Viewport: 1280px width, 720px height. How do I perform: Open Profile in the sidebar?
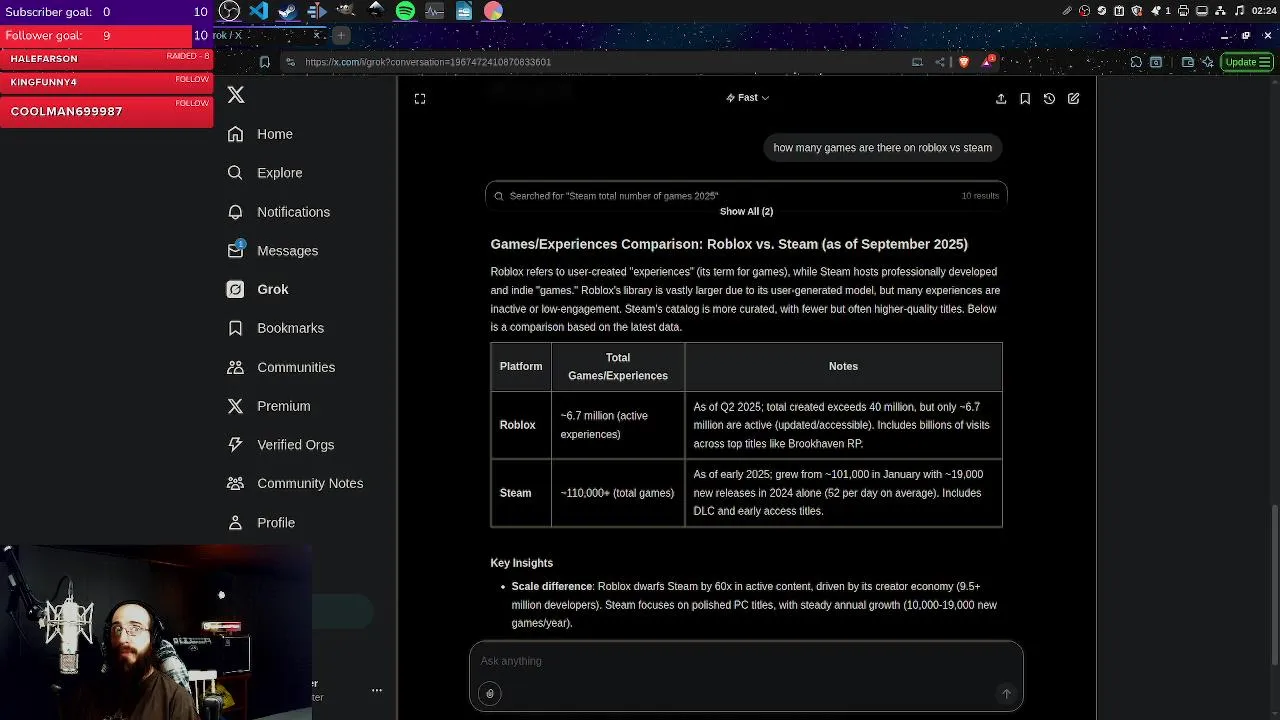point(260,523)
